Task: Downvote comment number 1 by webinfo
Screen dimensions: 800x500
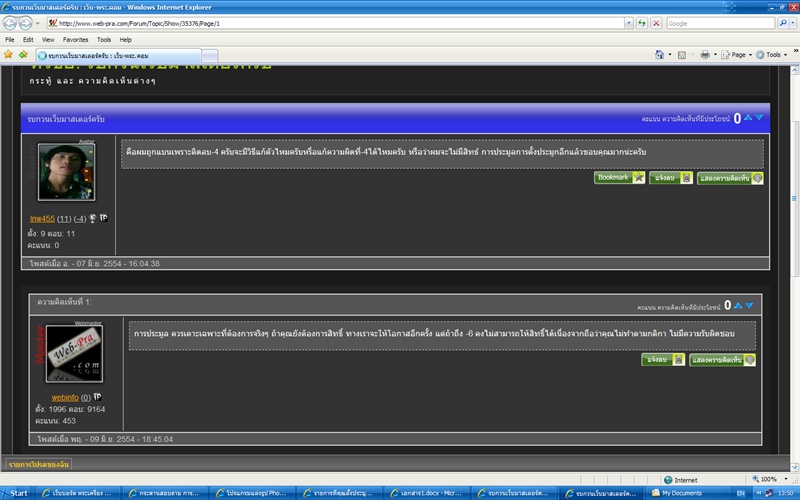Action: coord(749,304)
